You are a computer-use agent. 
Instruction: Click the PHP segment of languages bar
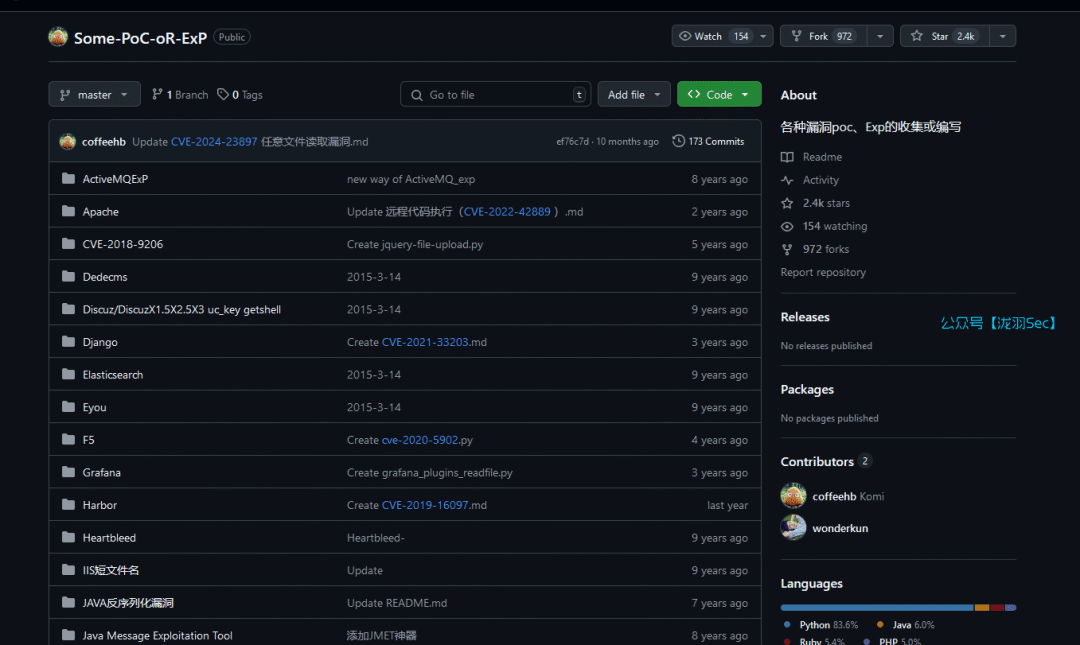tap(1010, 607)
